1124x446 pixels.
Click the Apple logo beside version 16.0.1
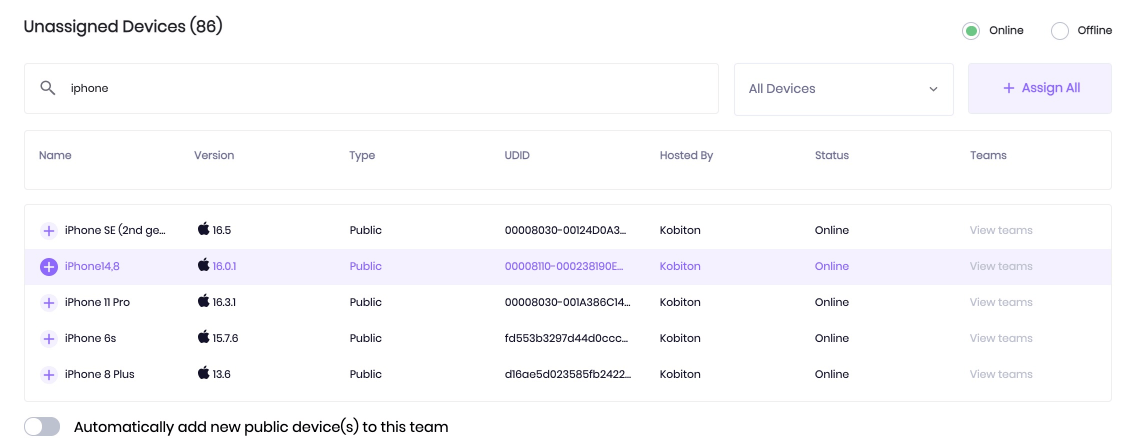pos(204,265)
